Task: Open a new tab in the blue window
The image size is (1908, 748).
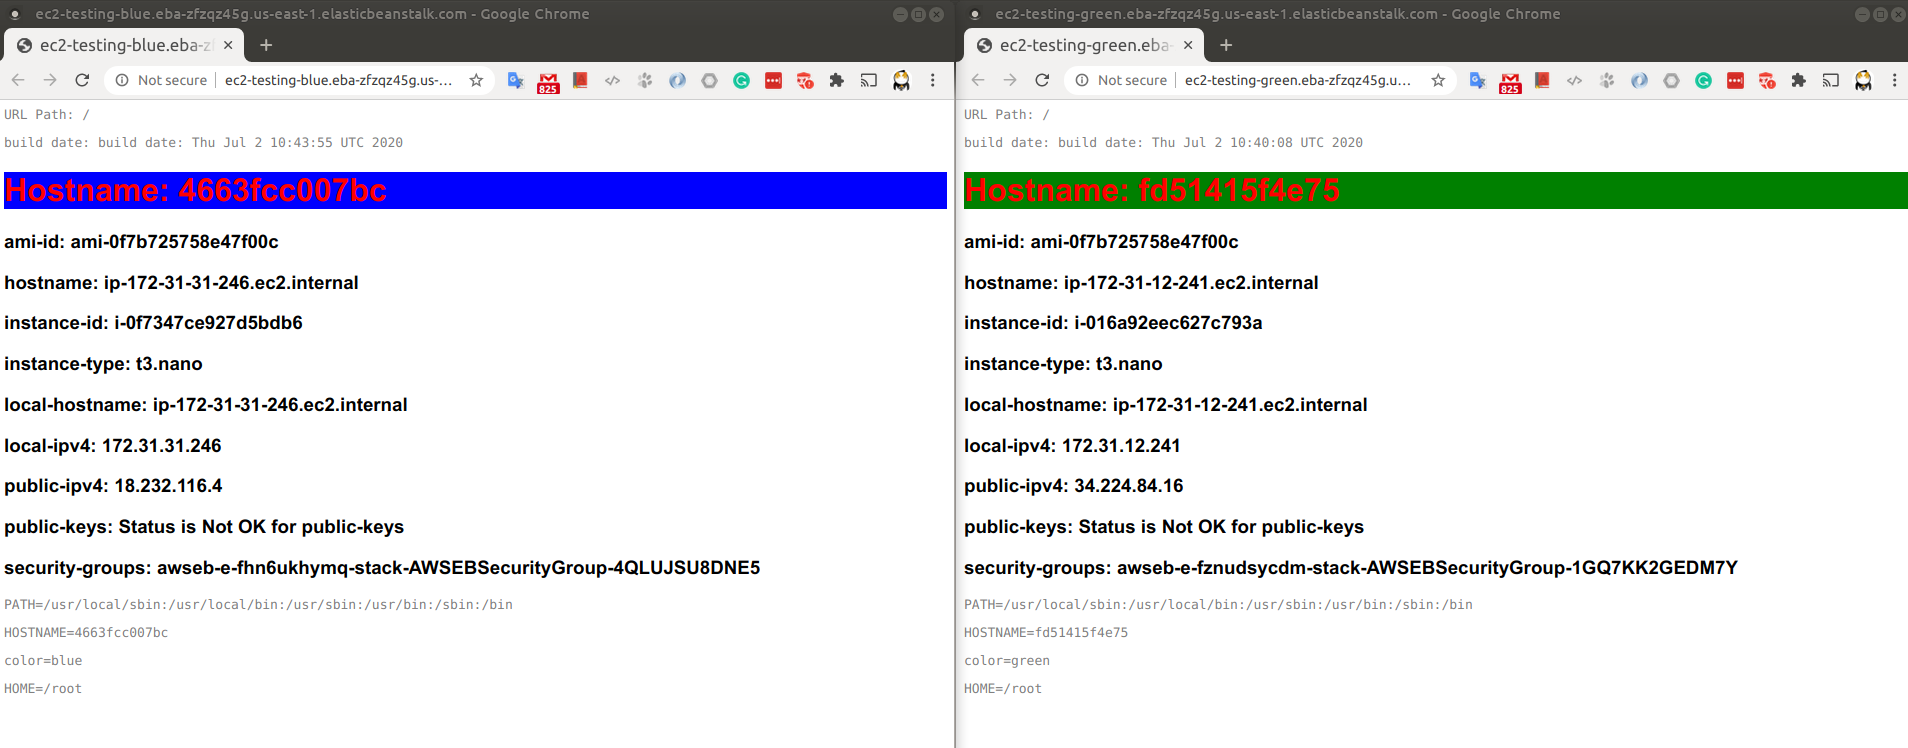Action: click(x=266, y=45)
